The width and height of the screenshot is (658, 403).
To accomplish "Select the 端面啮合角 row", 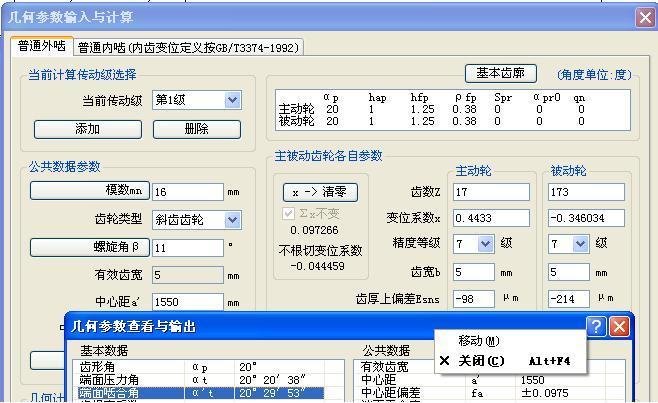I will click(x=201, y=393).
